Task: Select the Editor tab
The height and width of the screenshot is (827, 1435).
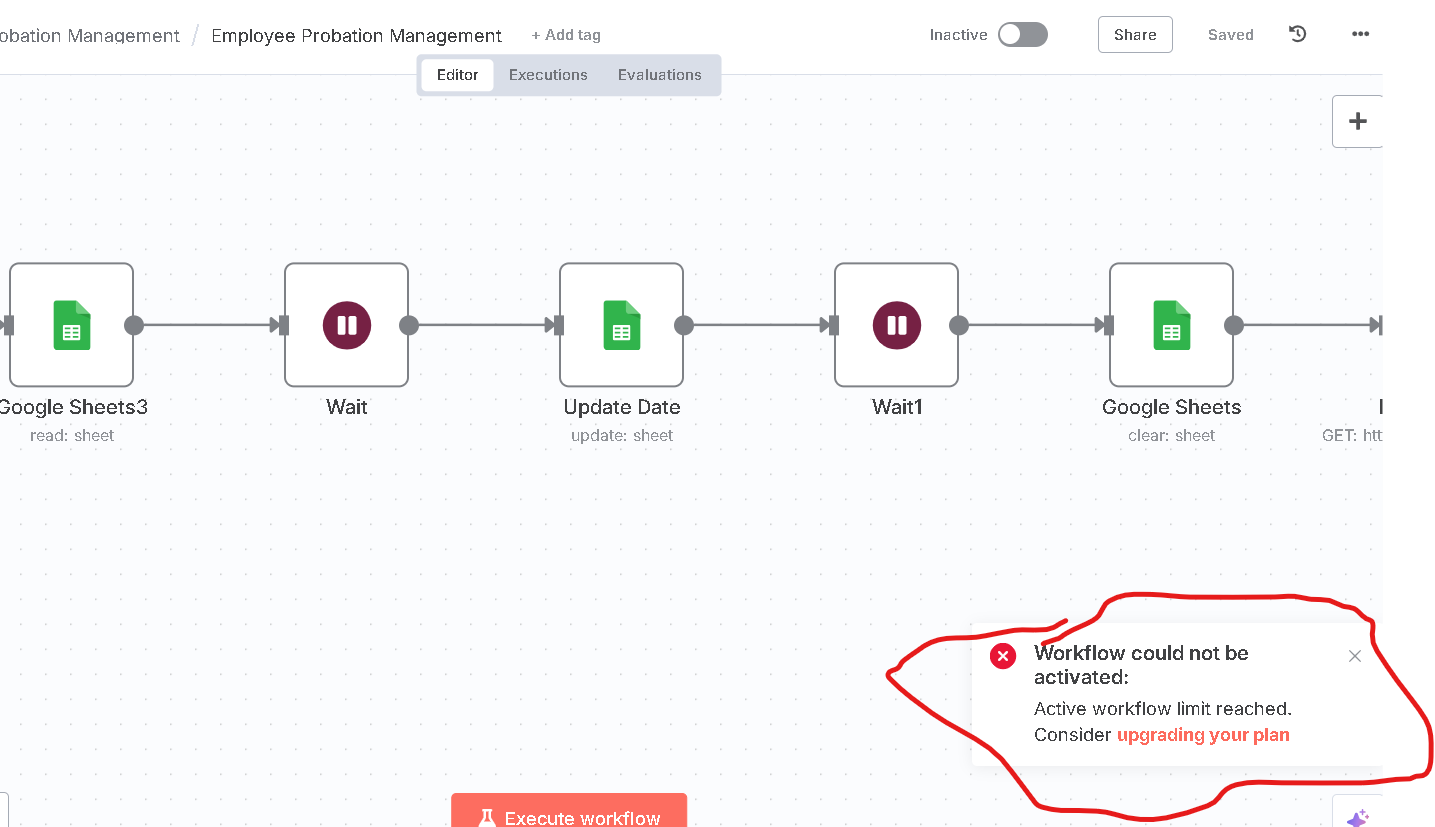Action: pyautogui.click(x=457, y=74)
